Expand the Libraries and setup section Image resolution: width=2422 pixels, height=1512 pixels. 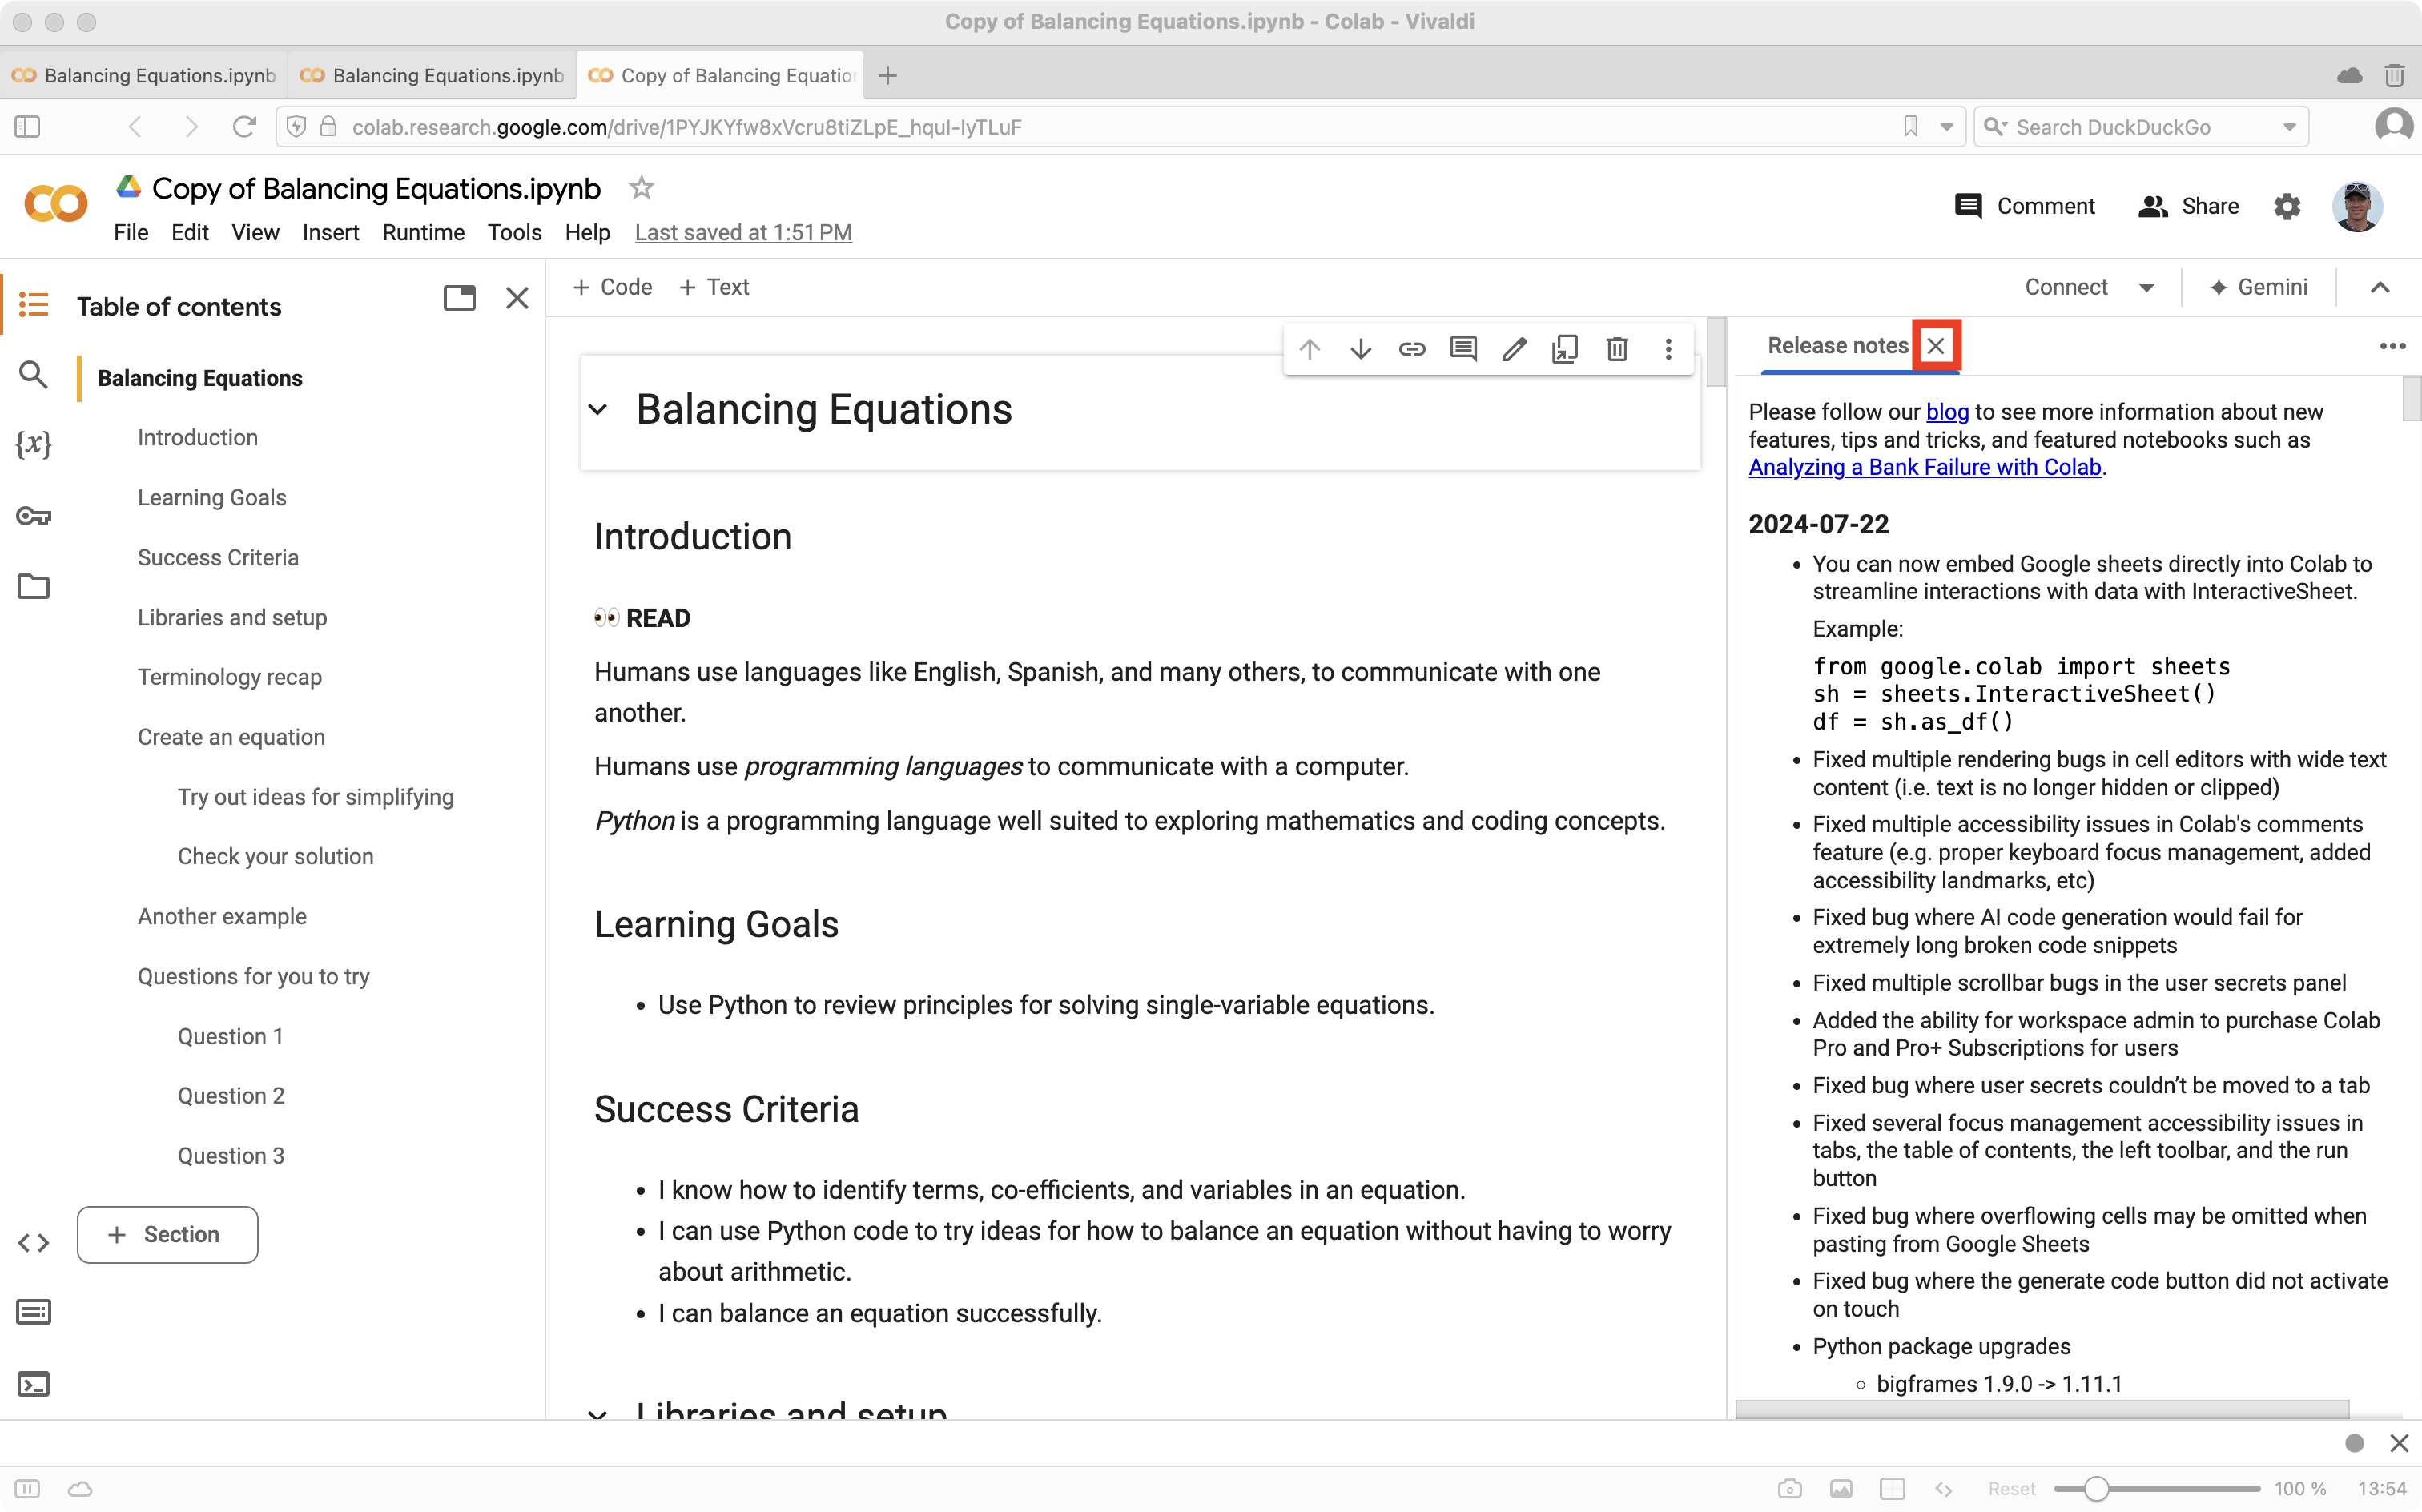[599, 1411]
